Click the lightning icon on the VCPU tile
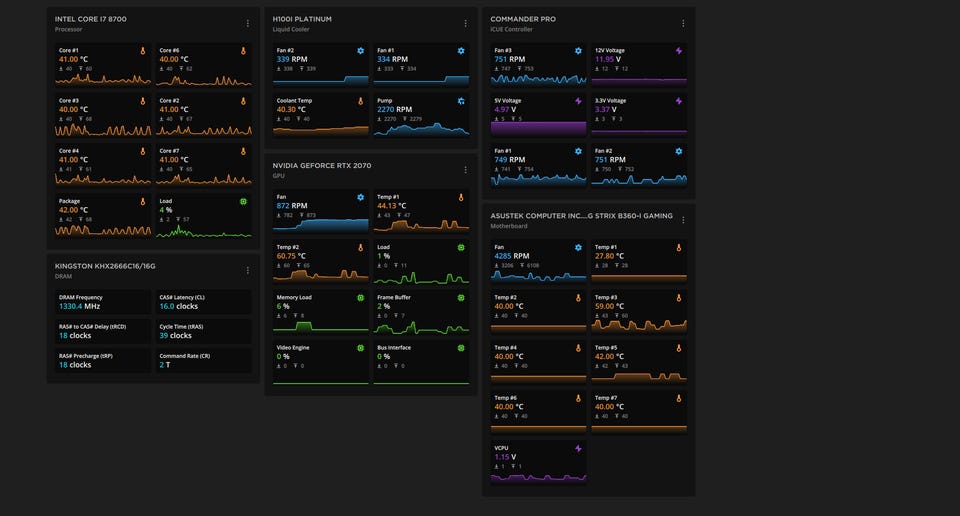This screenshot has height=516, width=960. click(x=578, y=448)
